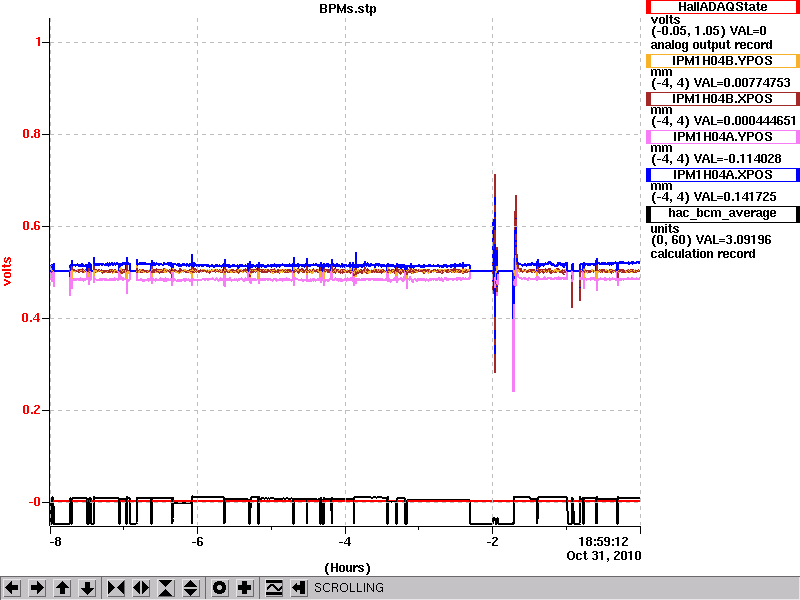Click the BPMs.stp plot title
The height and width of the screenshot is (600, 800).
coord(348,9)
